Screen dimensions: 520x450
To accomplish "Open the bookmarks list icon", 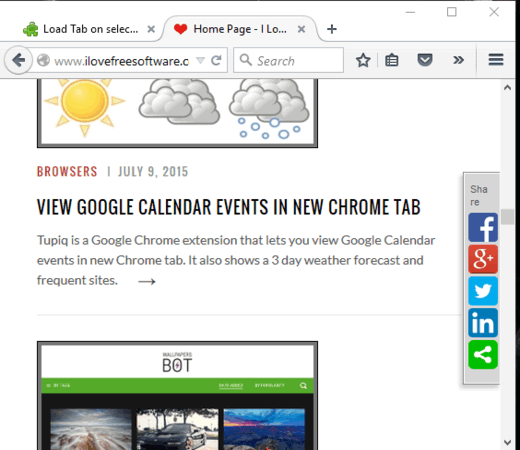I will [x=391, y=60].
